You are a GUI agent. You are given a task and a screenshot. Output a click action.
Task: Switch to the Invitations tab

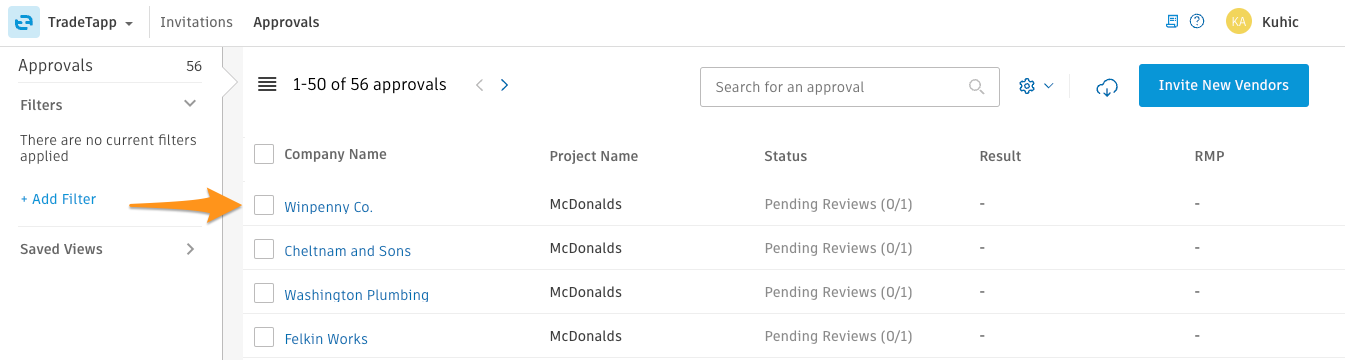pyautogui.click(x=196, y=22)
